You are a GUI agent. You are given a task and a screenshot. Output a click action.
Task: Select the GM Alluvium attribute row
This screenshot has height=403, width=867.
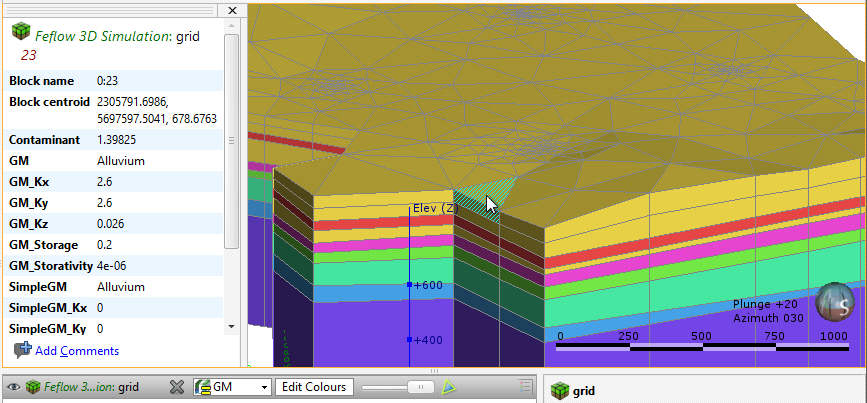click(x=115, y=160)
